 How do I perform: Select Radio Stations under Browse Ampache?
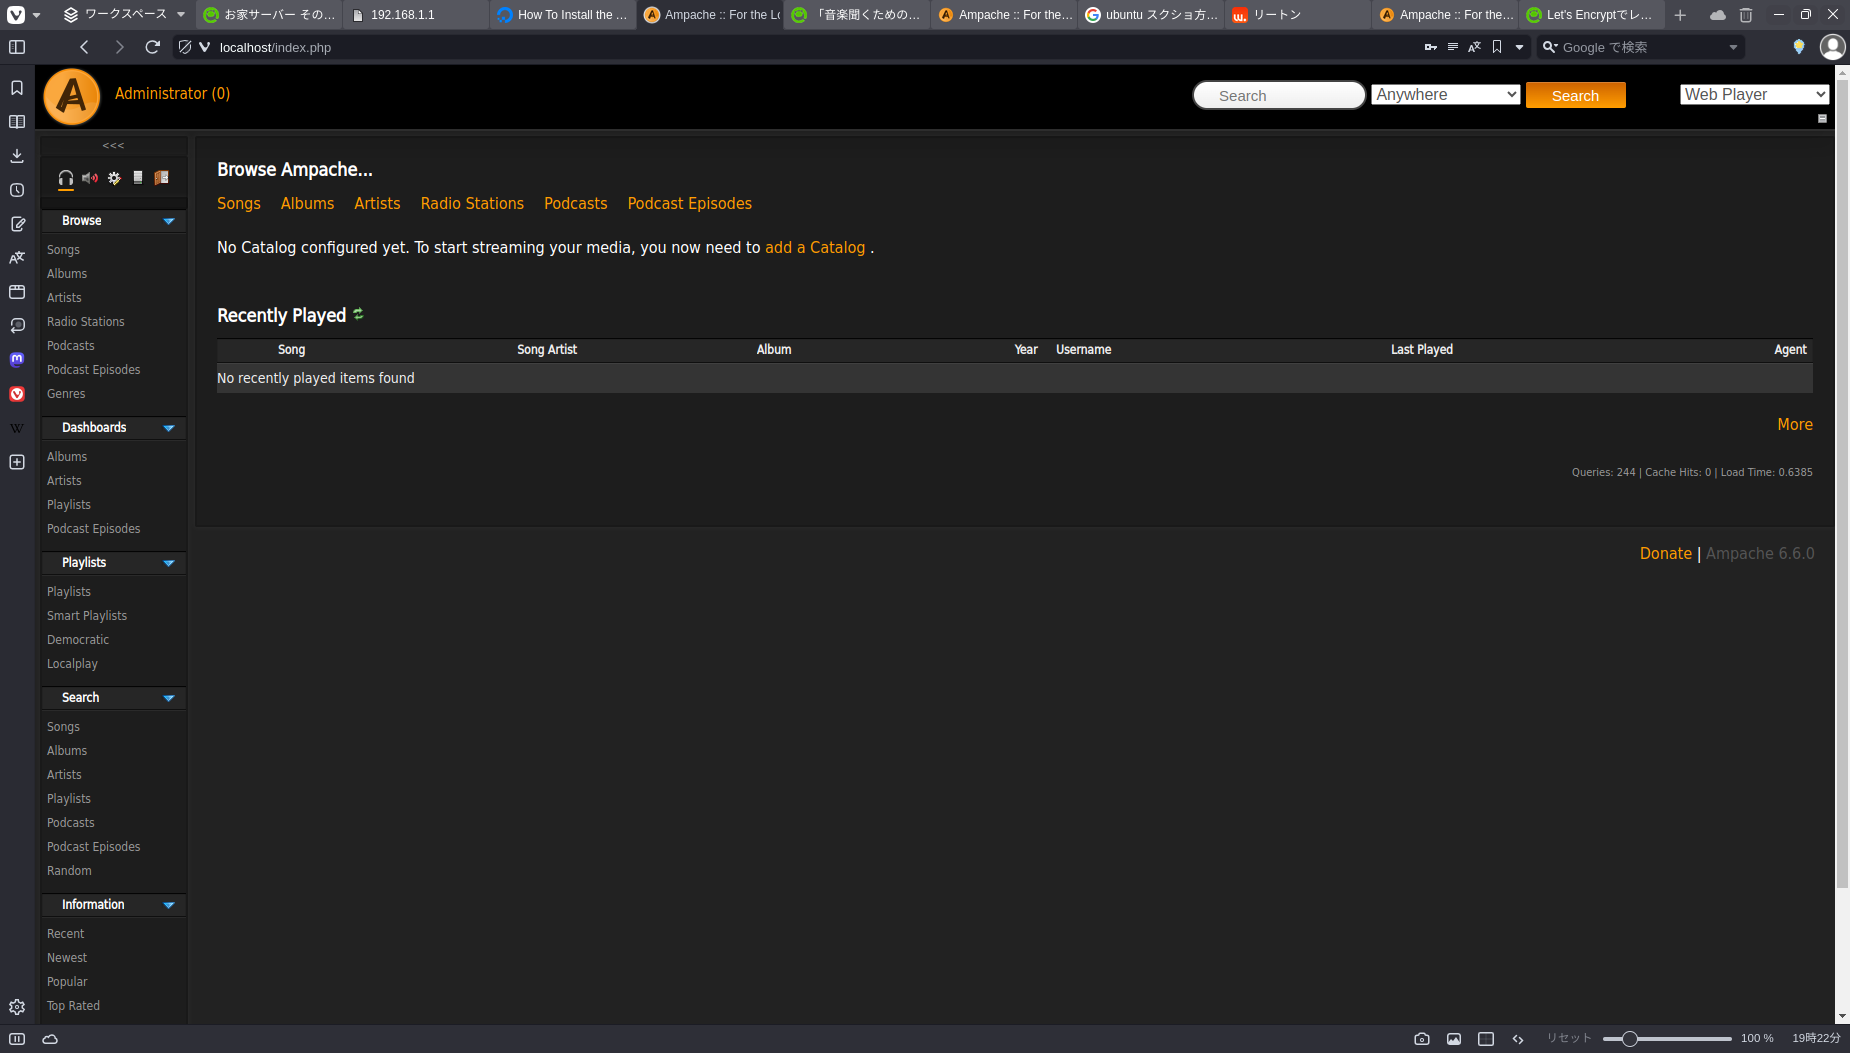[x=471, y=203]
